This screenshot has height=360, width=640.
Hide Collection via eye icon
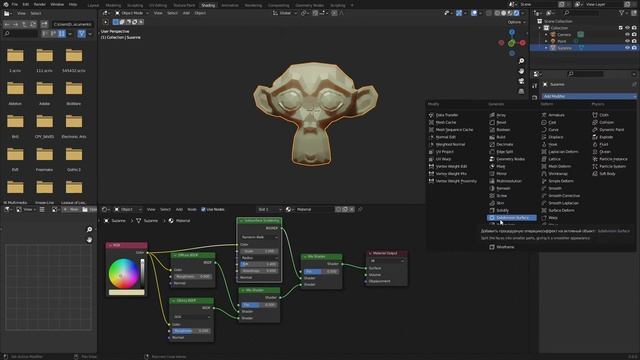tap(627, 28)
